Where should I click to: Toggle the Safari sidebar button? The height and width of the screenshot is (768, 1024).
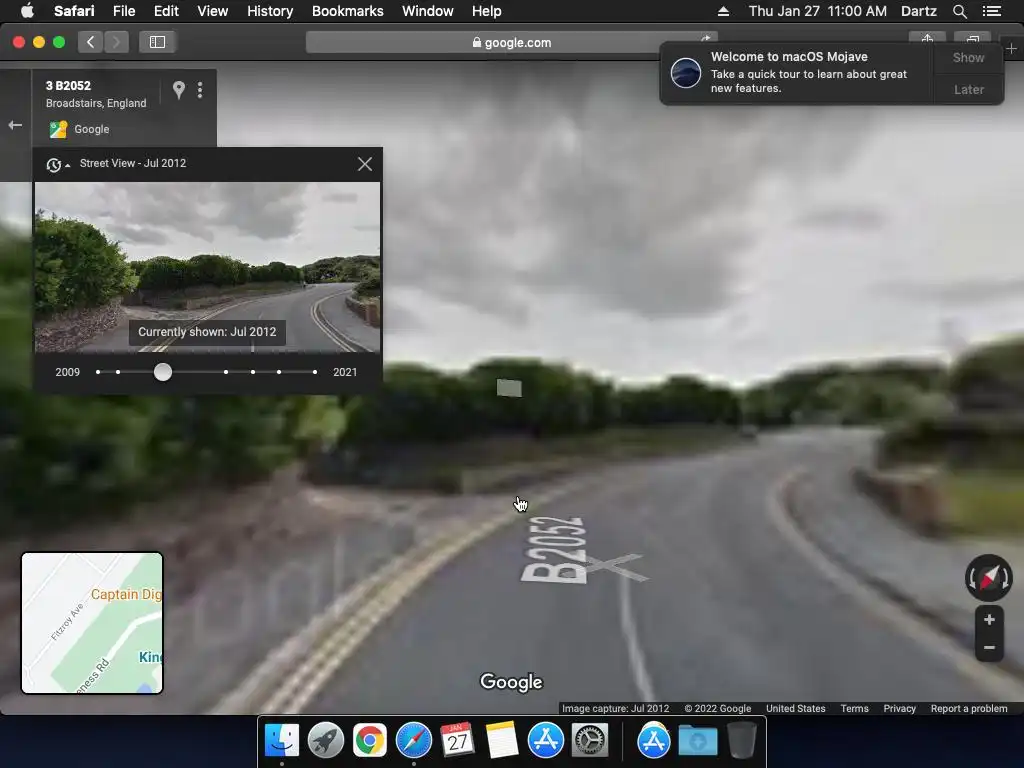click(157, 42)
